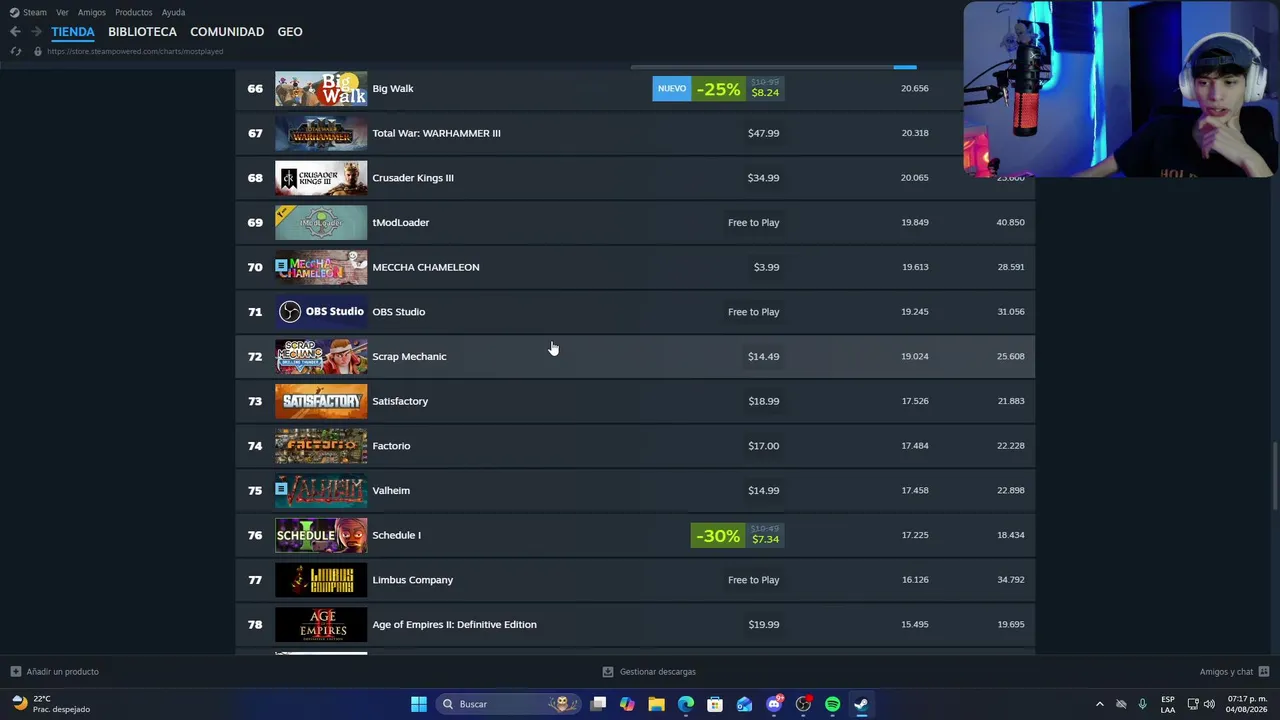Open the Schedule I thumbnail
The height and width of the screenshot is (720, 1280).
click(x=321, y=535)
